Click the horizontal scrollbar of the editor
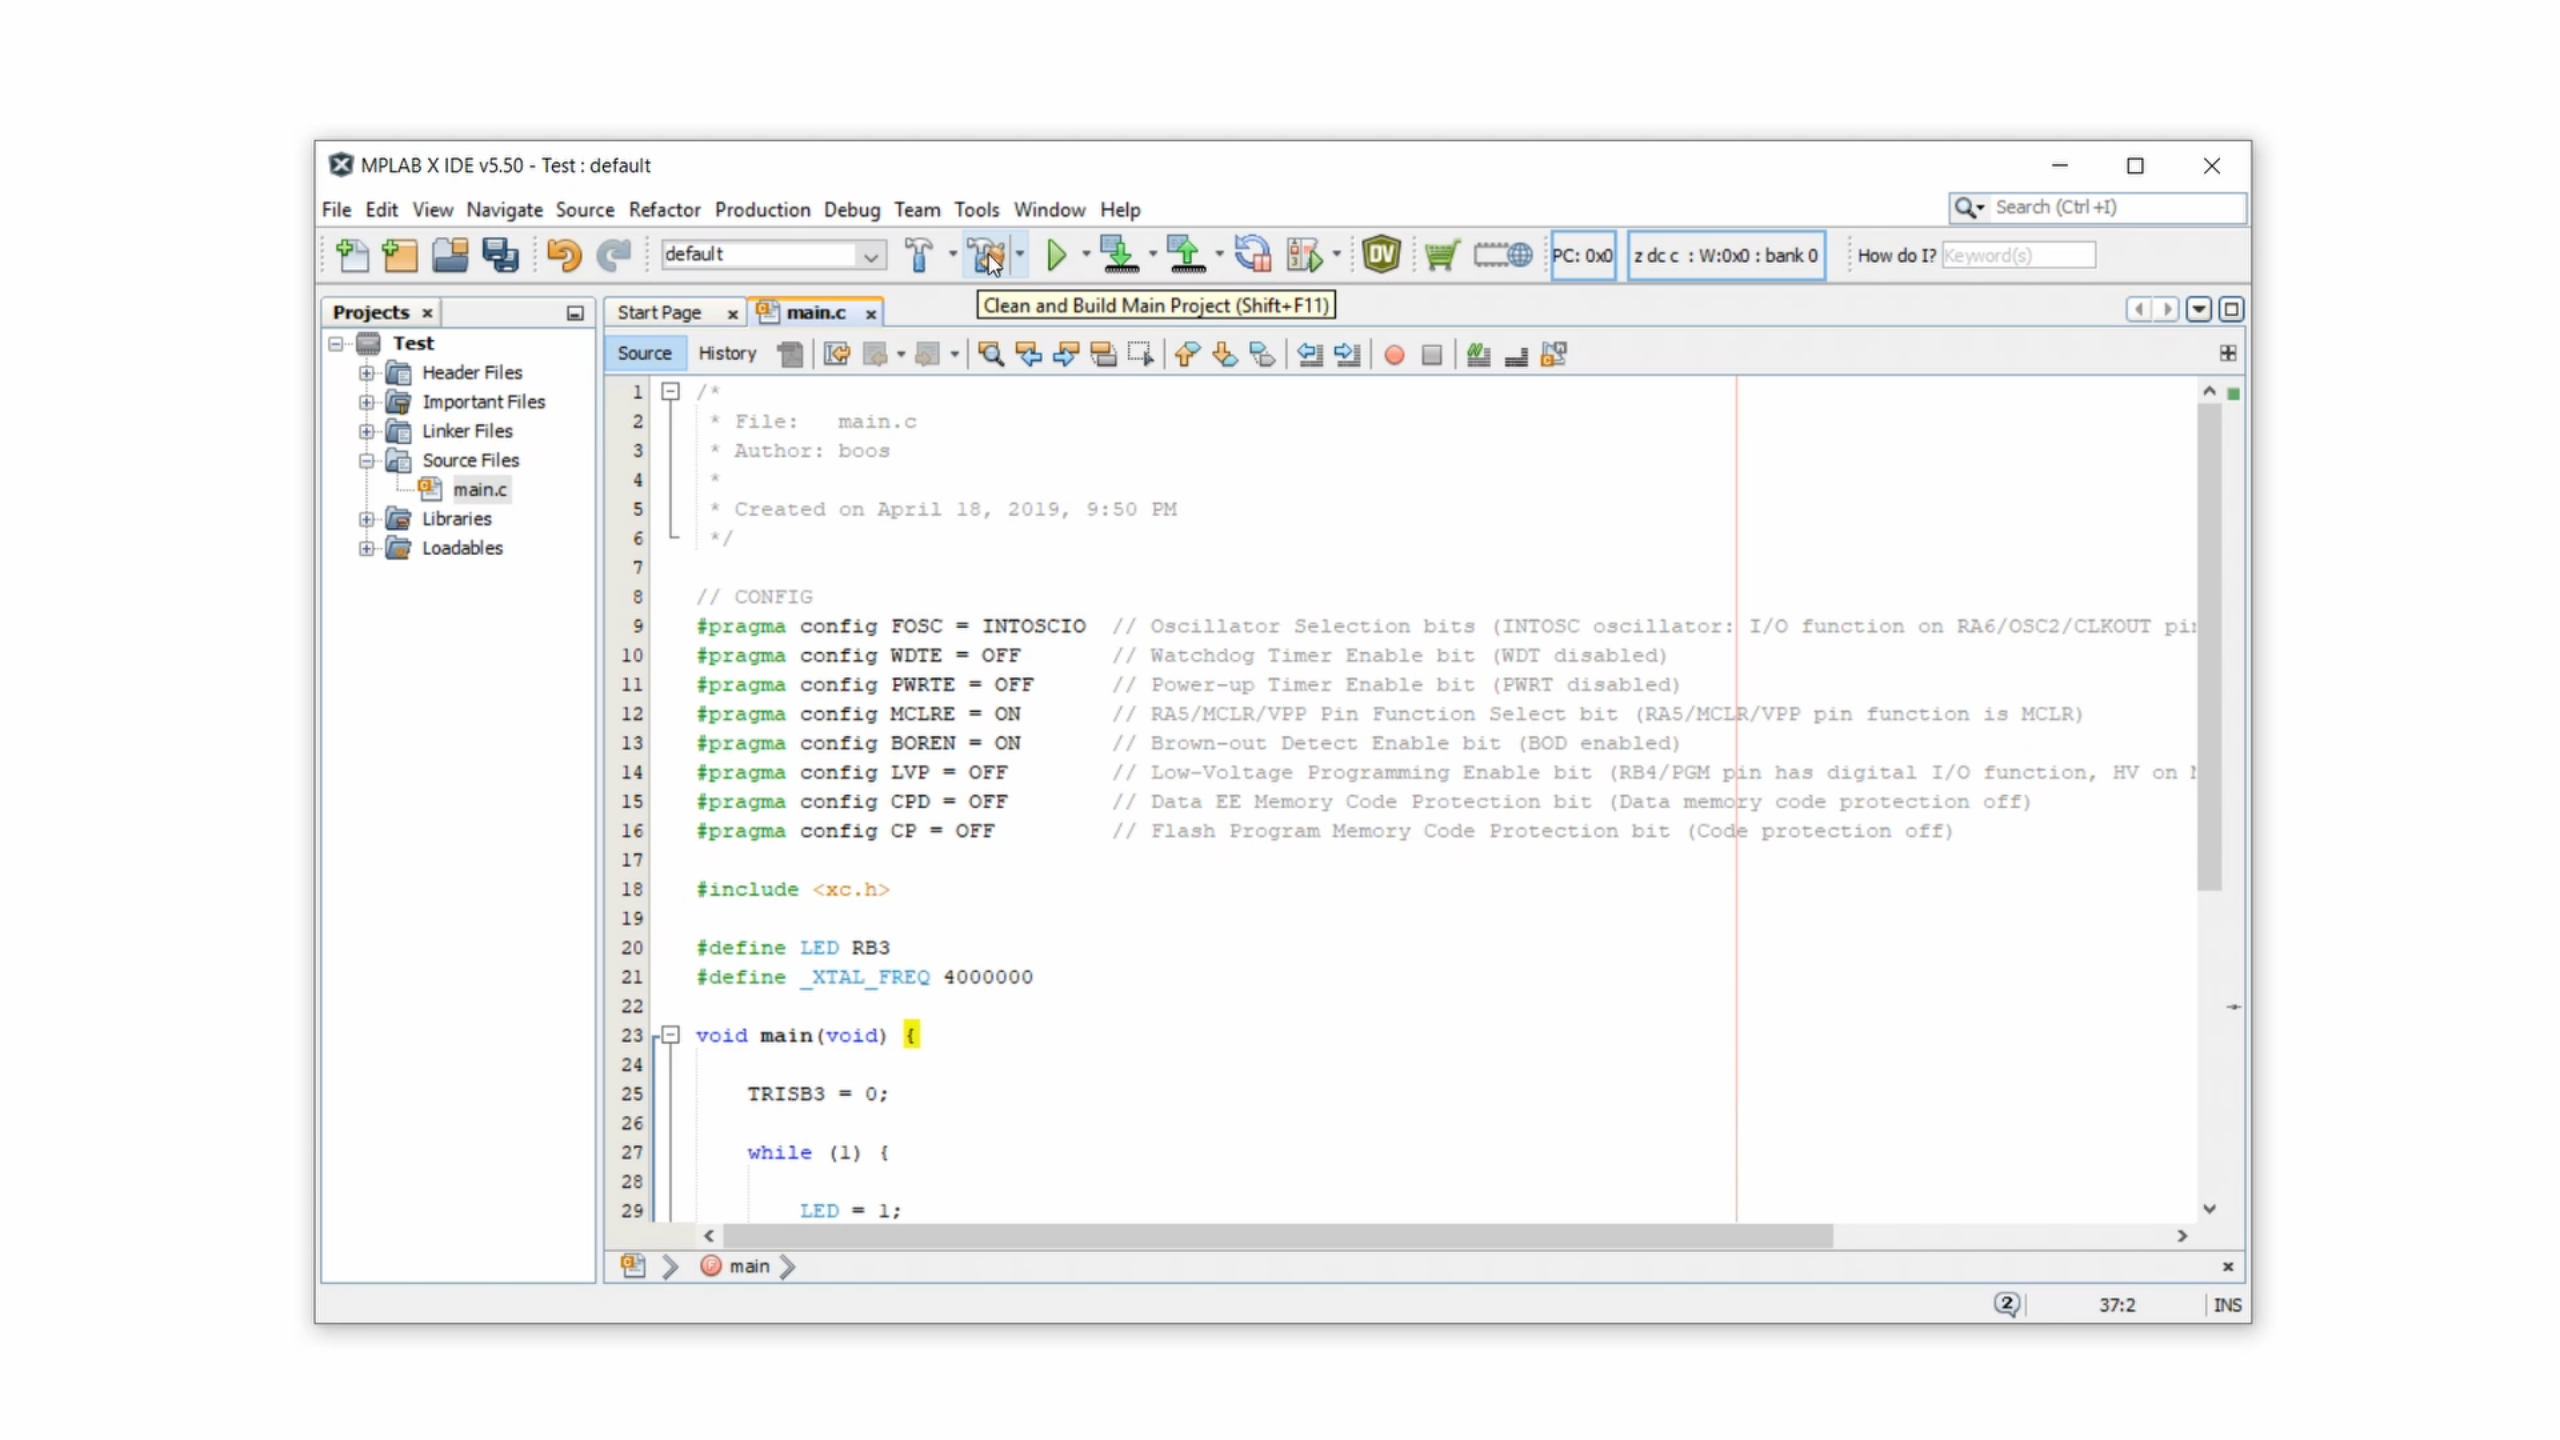 coord(1276,1236)
